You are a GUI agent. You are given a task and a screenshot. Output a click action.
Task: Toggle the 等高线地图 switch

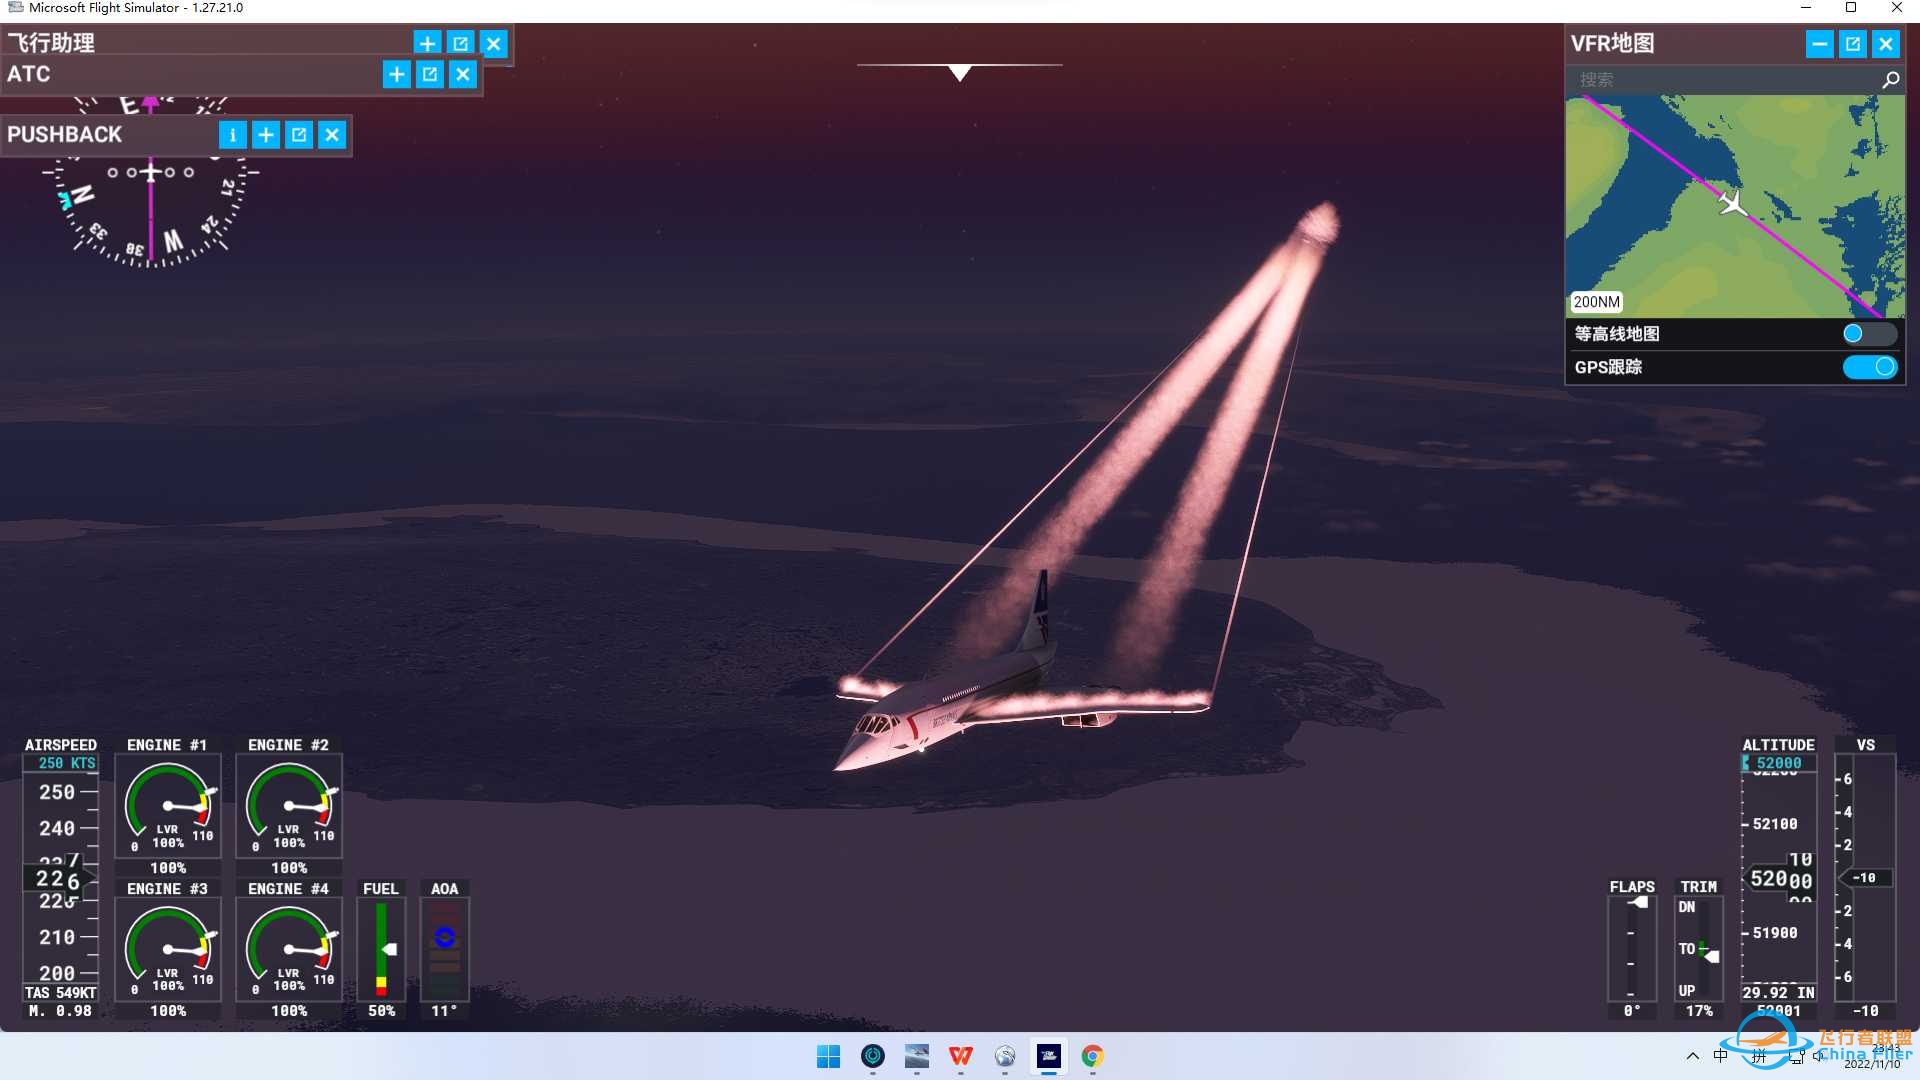coord(1868,334)
